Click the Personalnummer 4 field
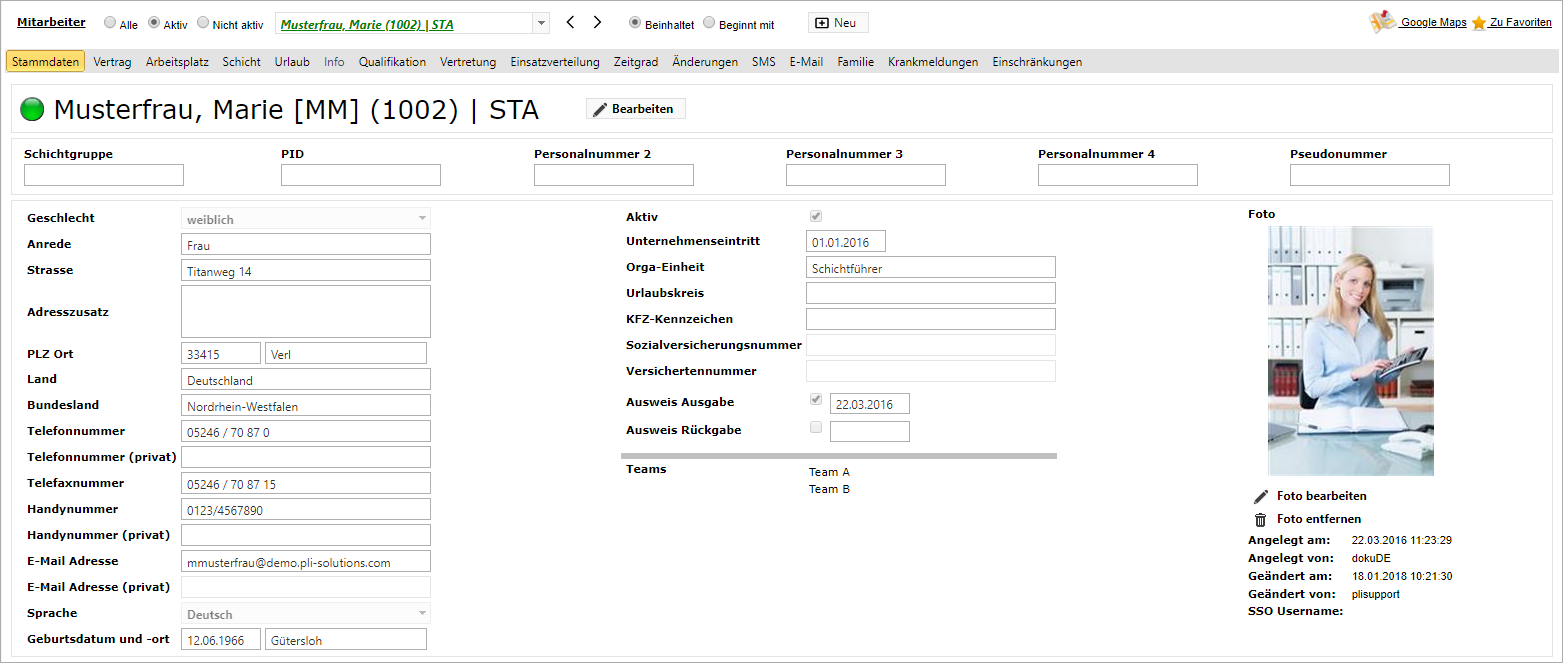1563x663 pixels. tap(1118, 175)
